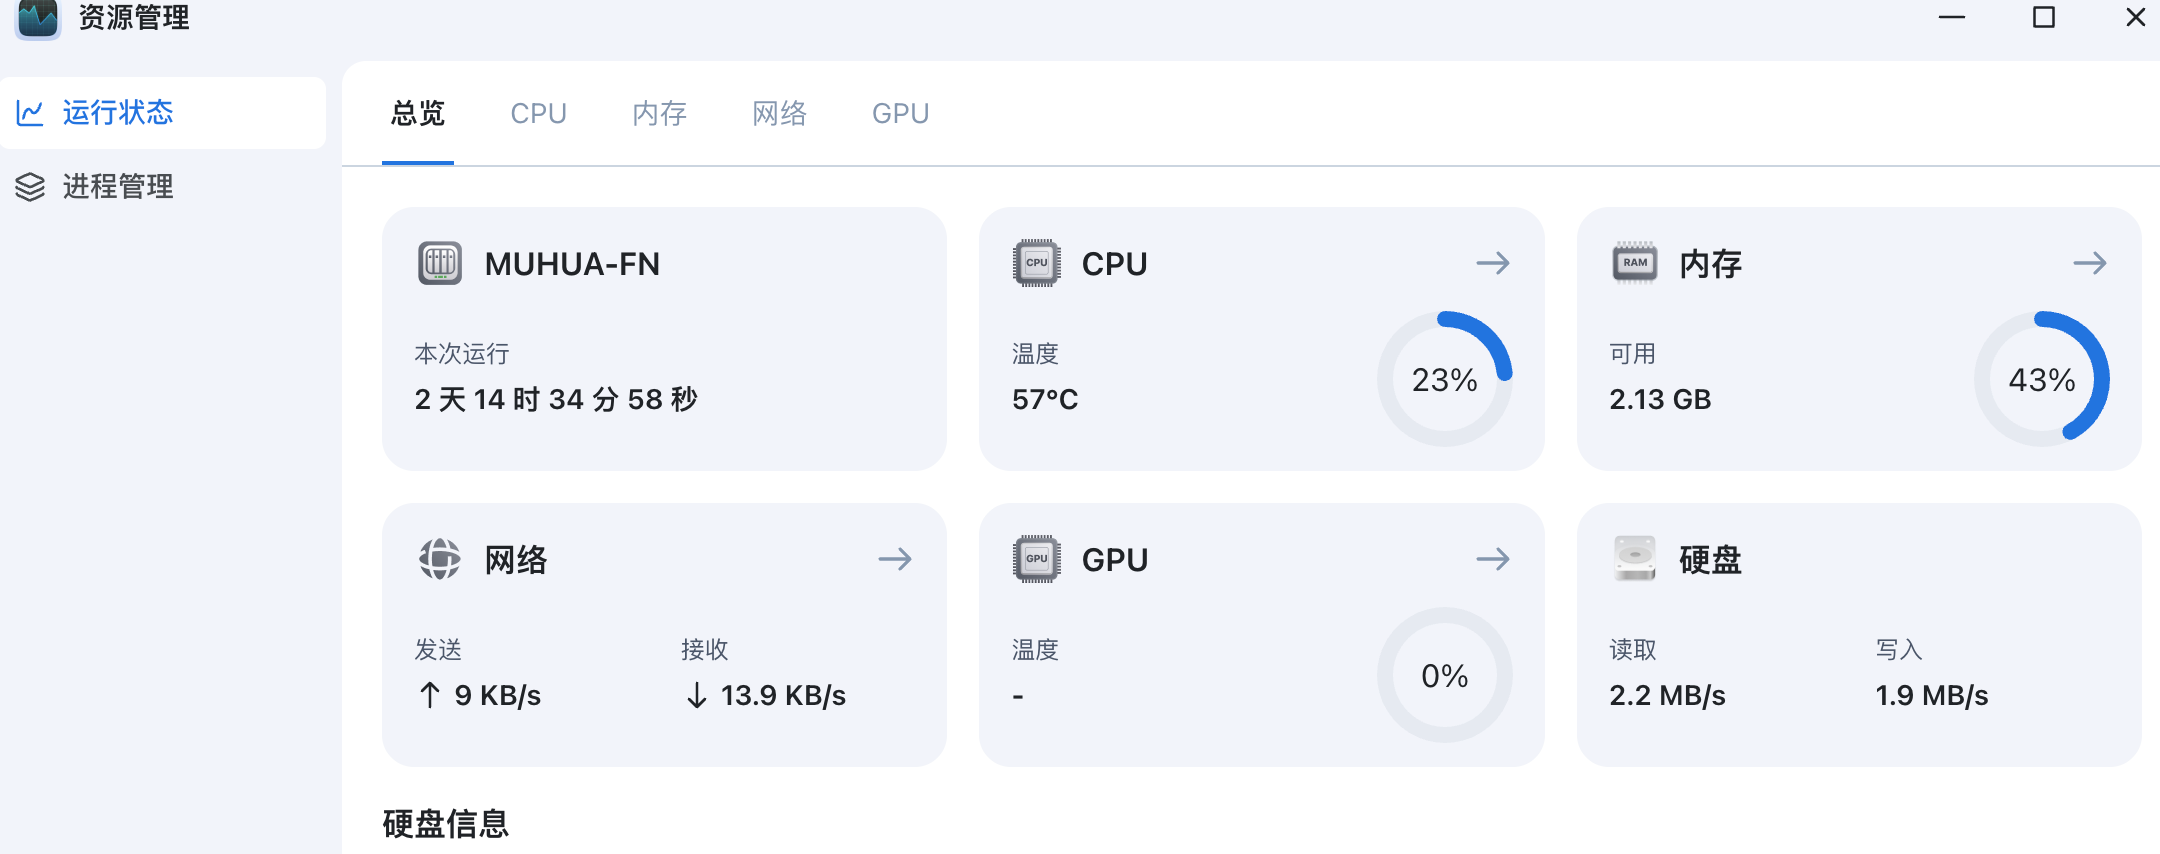Image resolution: width=2160 pixels, height=854 pixels.
Task: Go to 进程管理 in the sidebar
Action: [118, 187]
